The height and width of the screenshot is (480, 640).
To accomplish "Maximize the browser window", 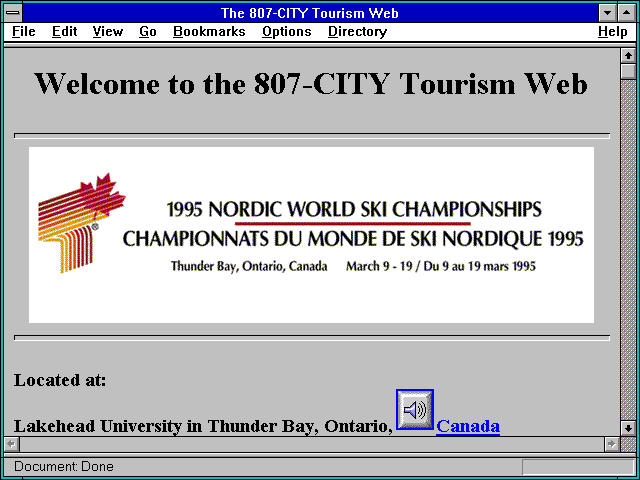I will pyautogui.click(x=627, y=13).
